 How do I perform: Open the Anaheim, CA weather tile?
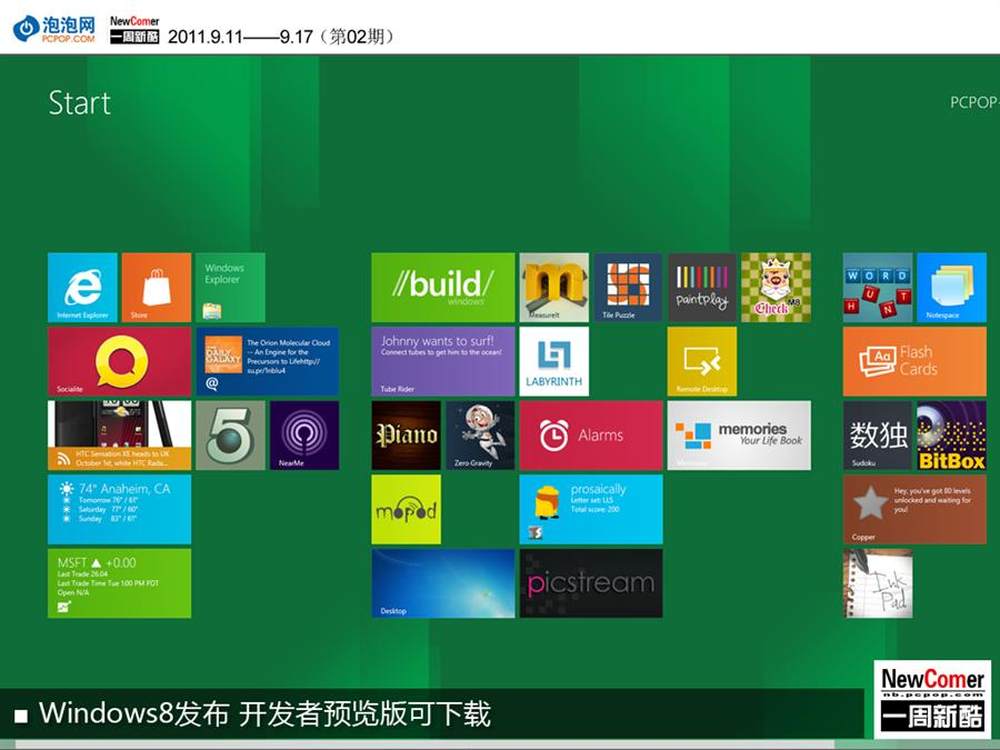(119, 510)
